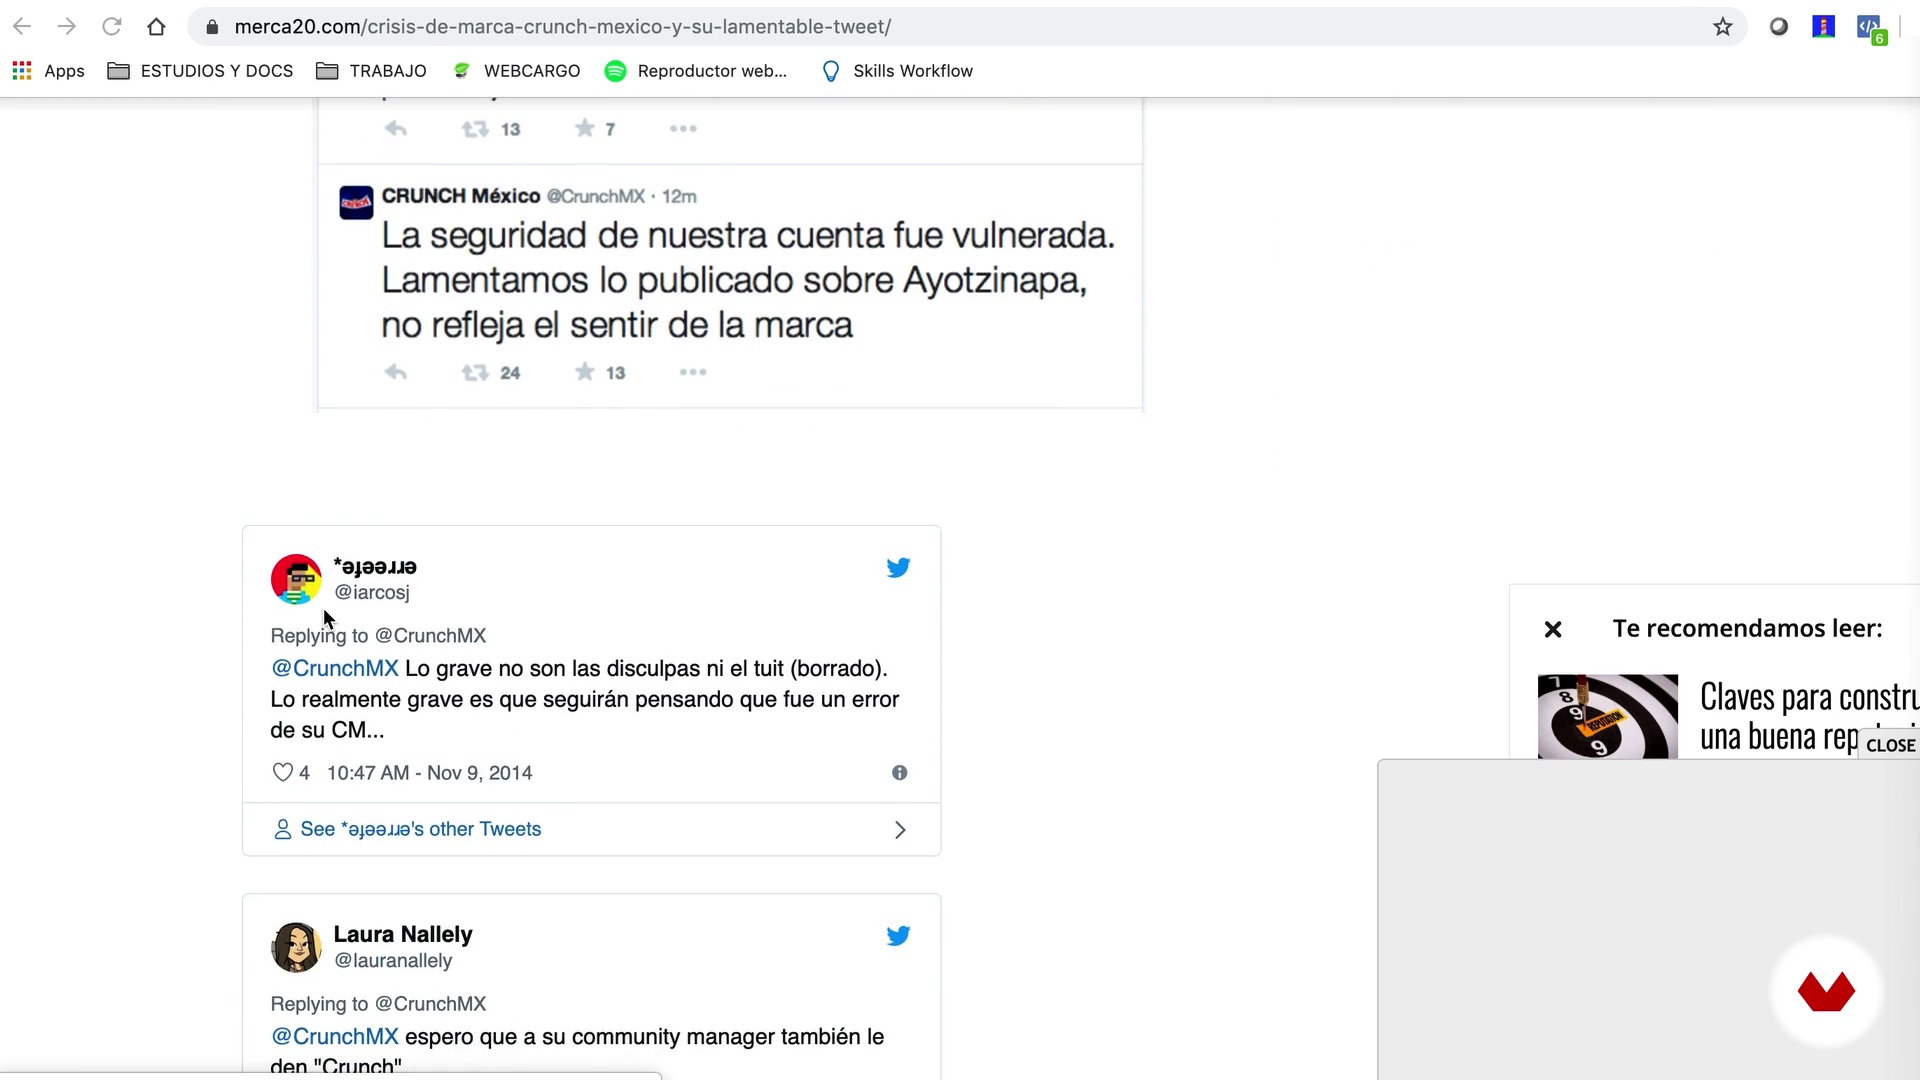The image size is (1920, 1080).
Task: Click the red logo floating round button
Action: (x=1826, y=992)
